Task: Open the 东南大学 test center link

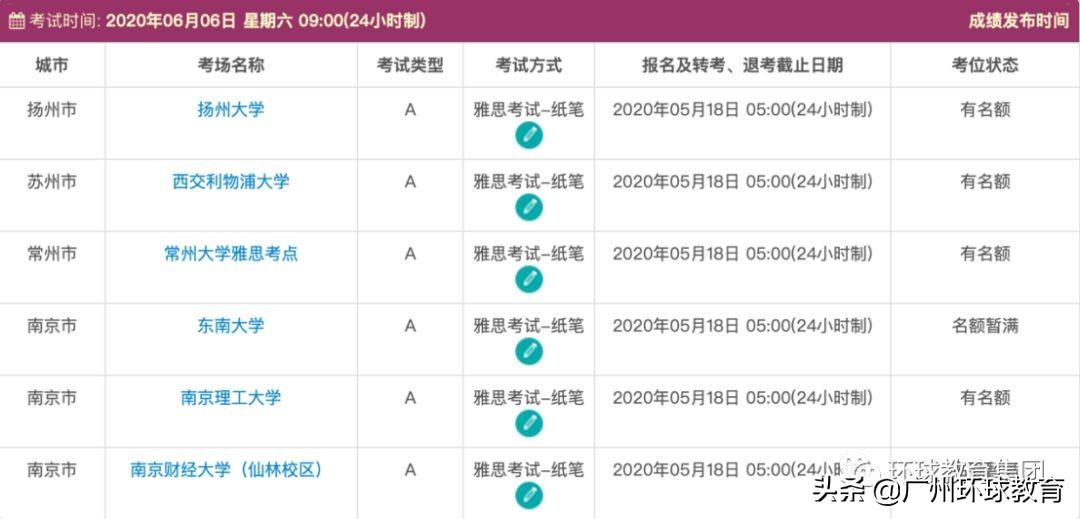Action: click(231, 326)
